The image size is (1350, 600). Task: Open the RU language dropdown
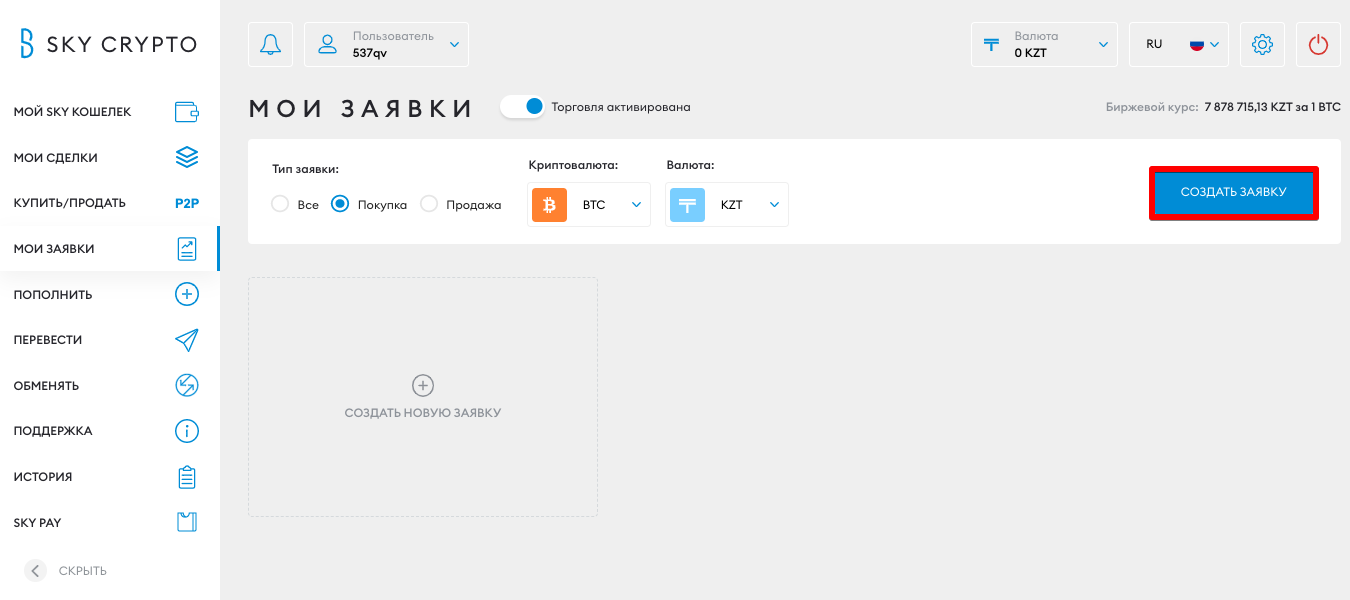pyautogui.click(x=1179, y=44)
